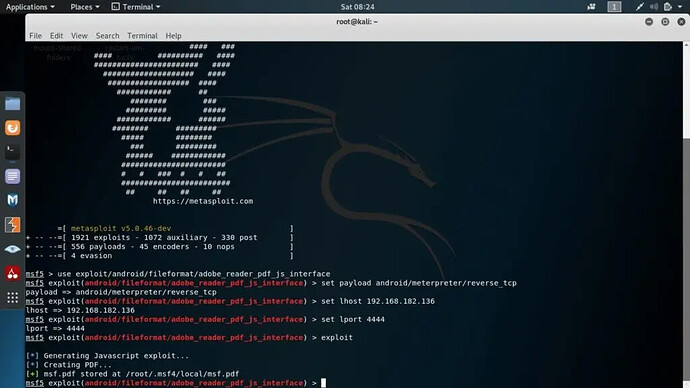Click the volume speaker icon
690x388 pixels.
(x=654, y=7)
